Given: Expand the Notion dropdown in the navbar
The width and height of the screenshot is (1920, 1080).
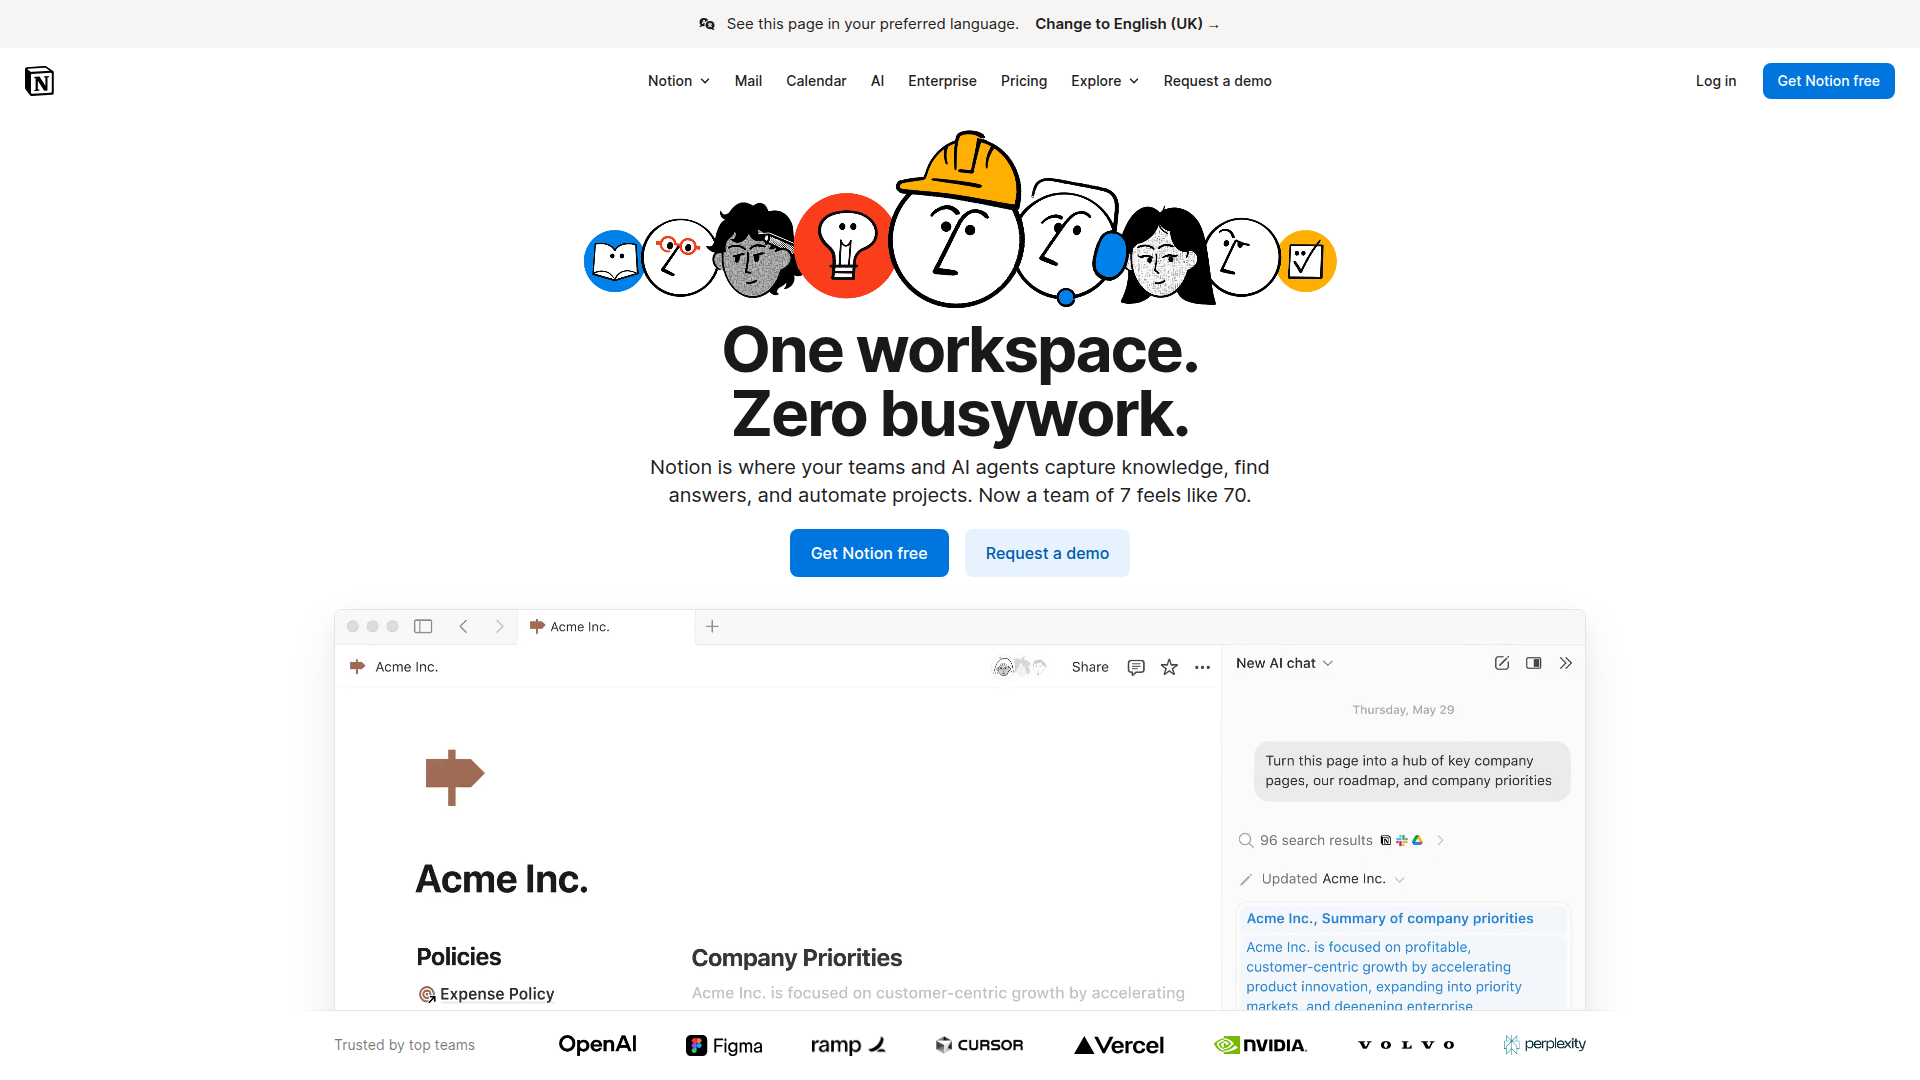Looking at the screenshot, I should point(679,81).
